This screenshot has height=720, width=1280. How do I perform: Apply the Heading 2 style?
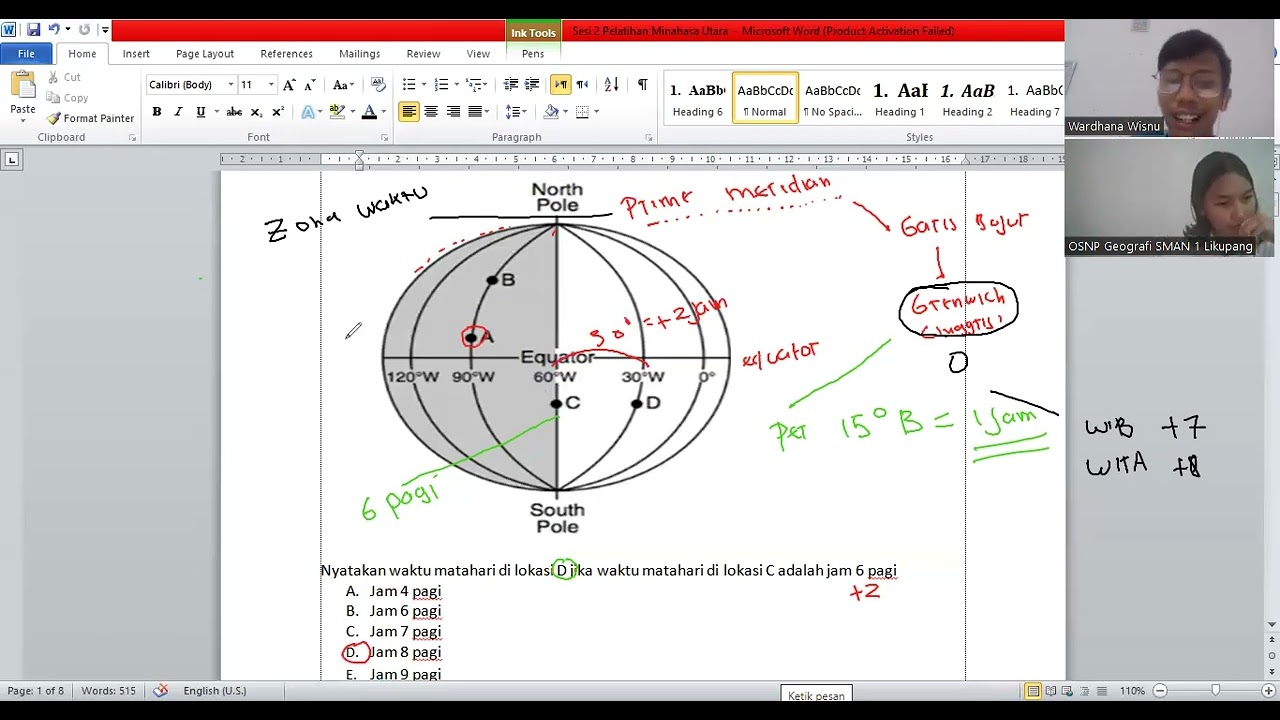[967, 99]
